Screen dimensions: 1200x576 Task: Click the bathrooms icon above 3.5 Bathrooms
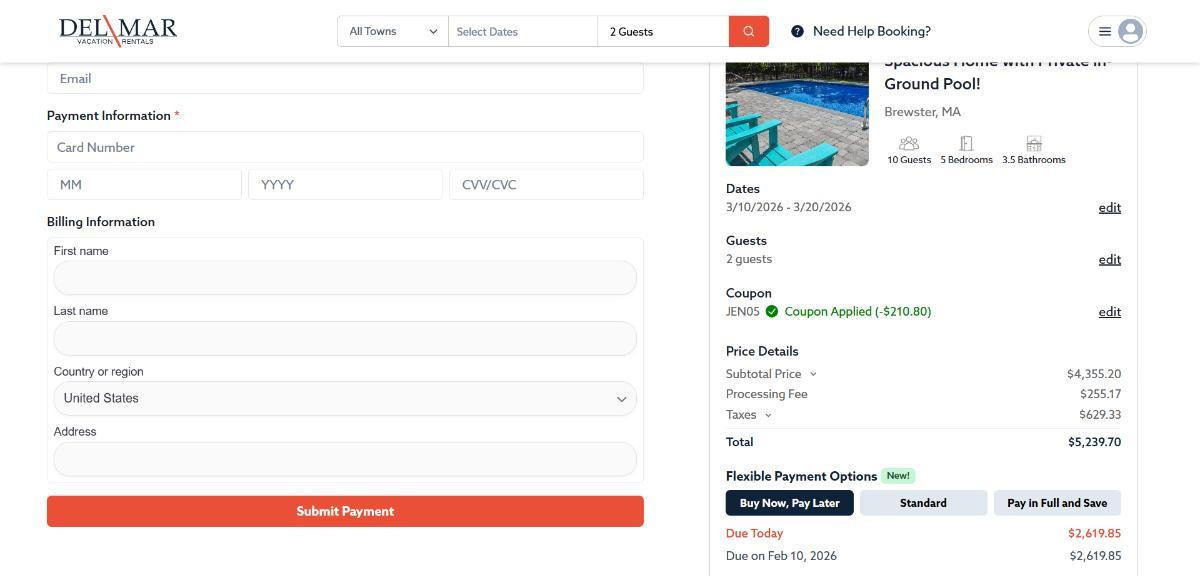(x=1034, y=144)
